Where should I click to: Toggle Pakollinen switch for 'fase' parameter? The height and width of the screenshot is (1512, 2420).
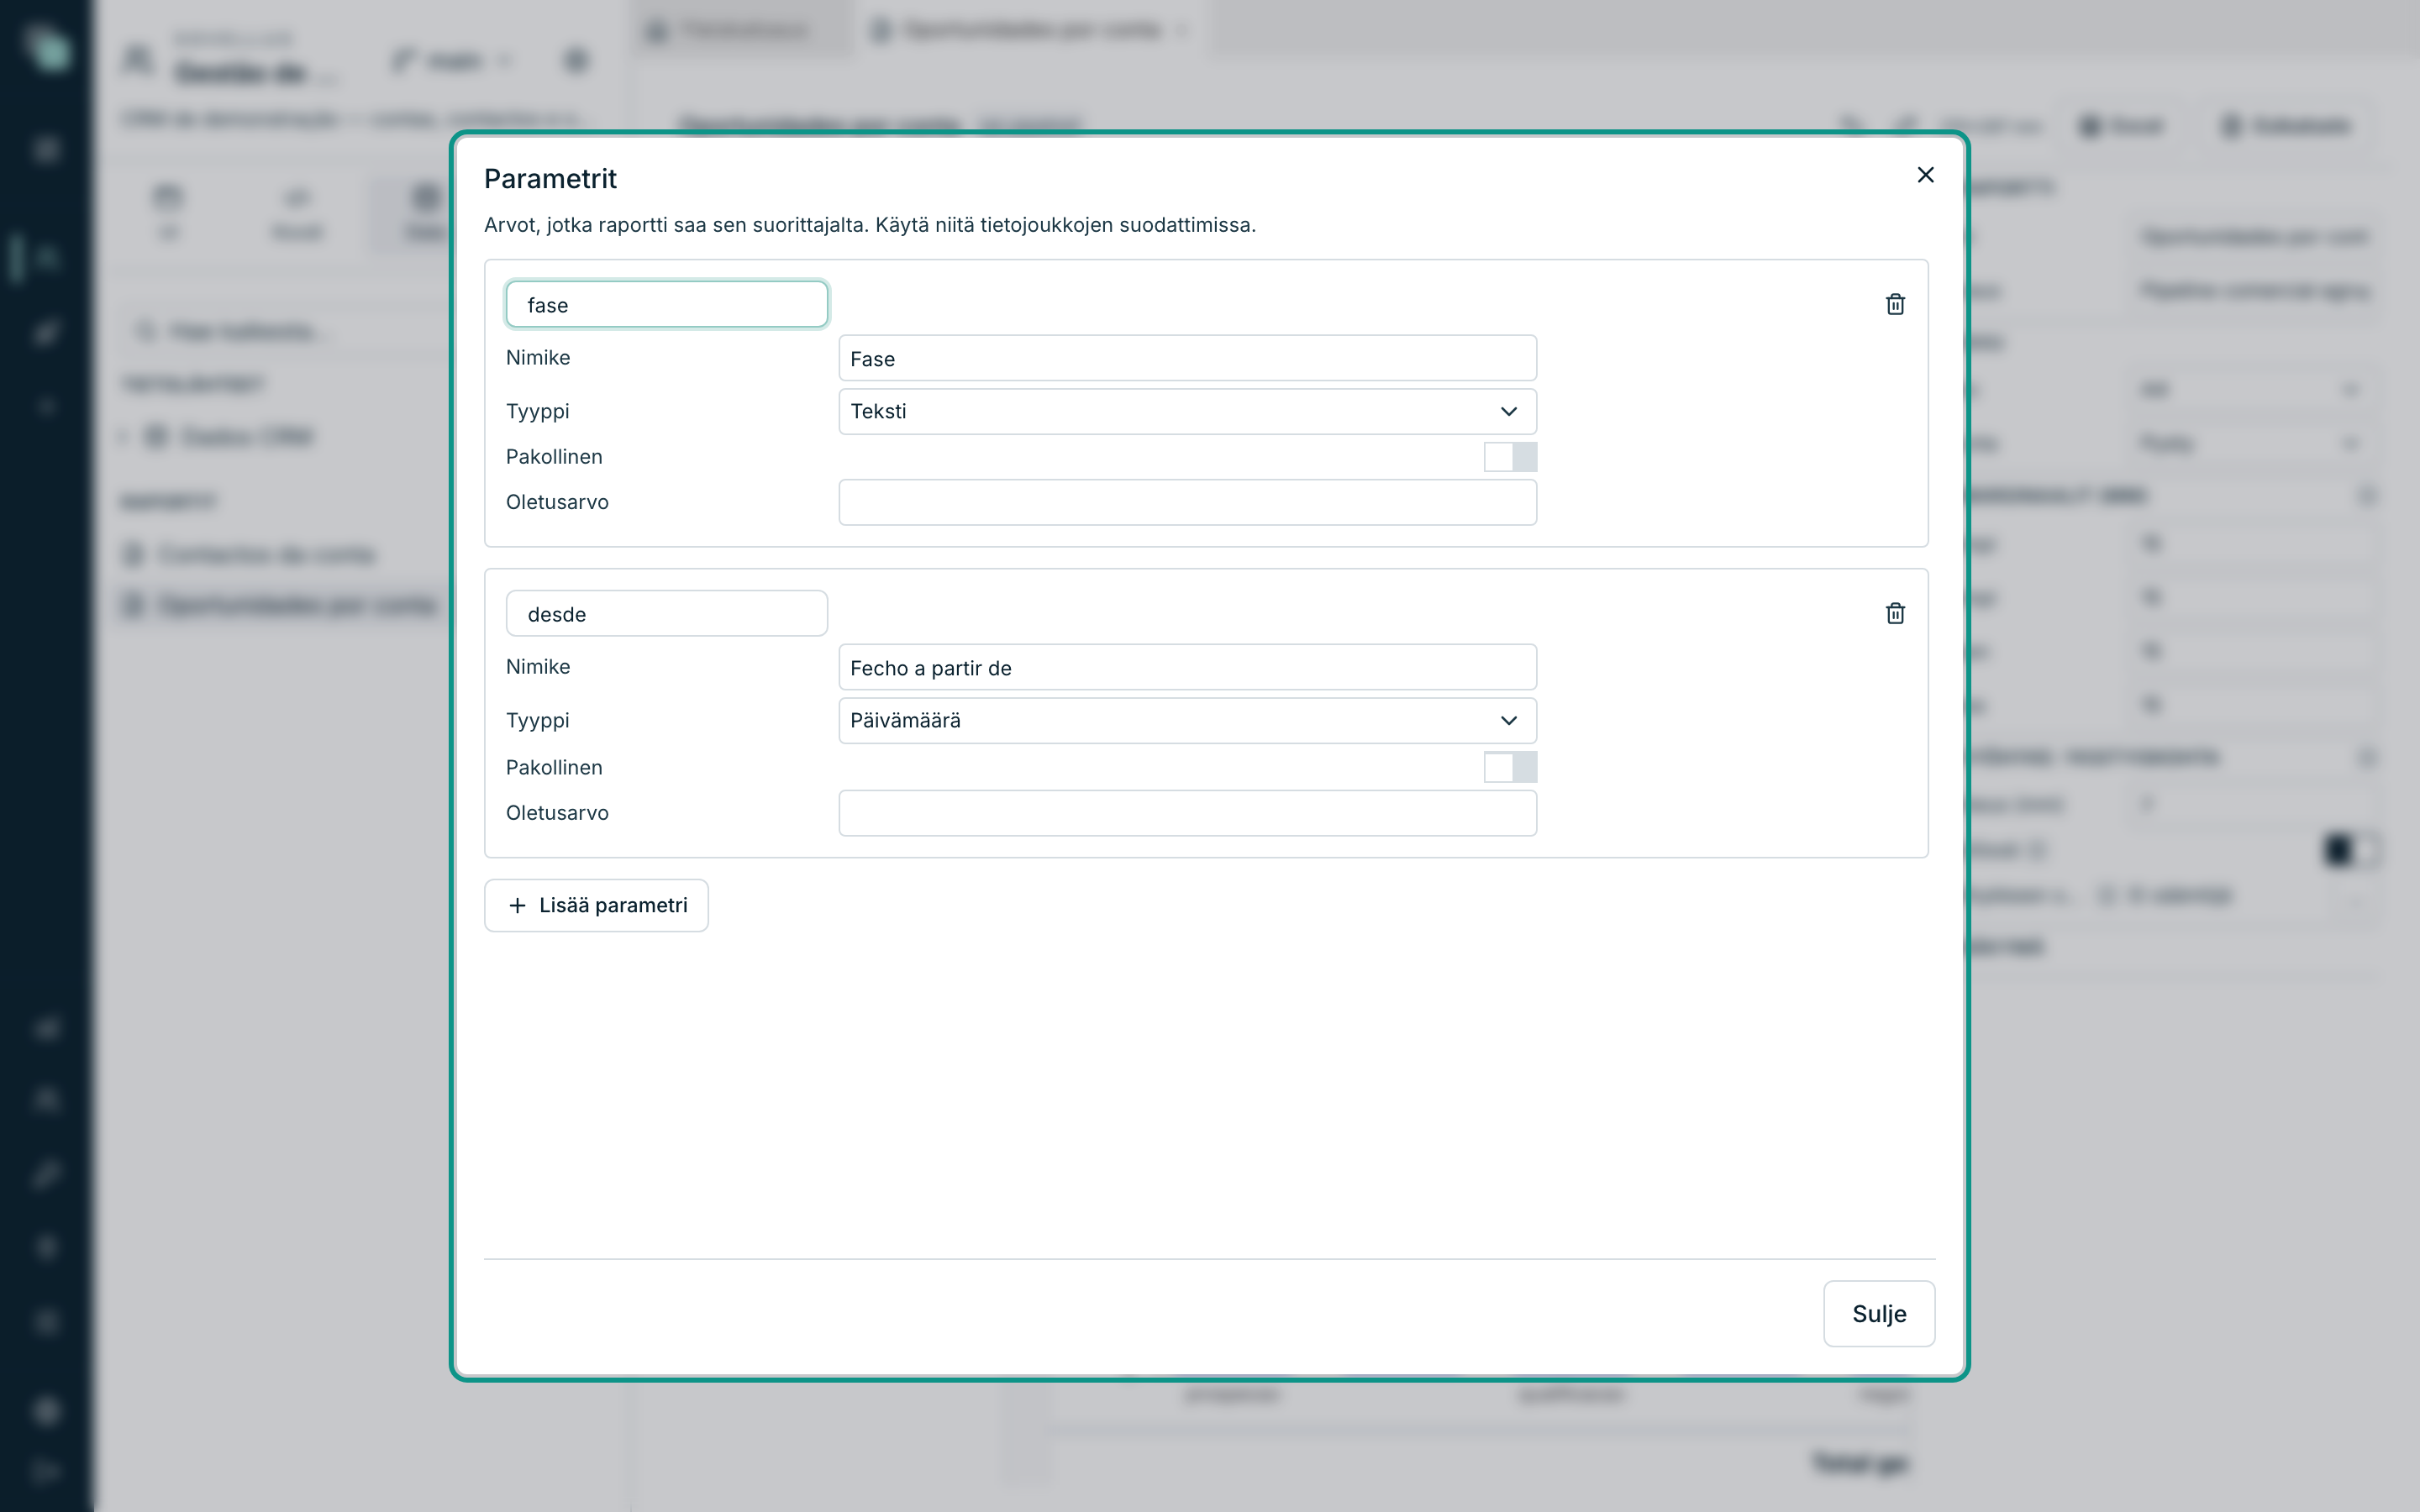[x=1510, y=457]
